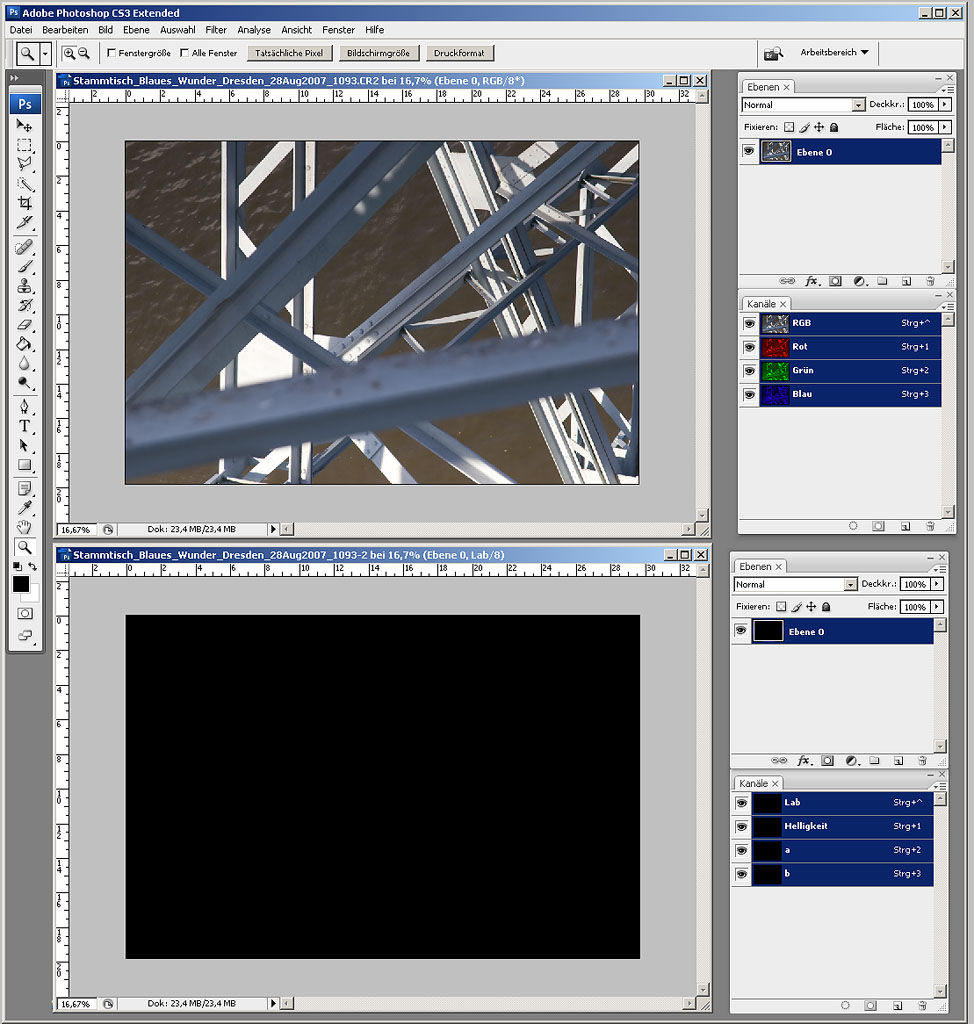Open the Ebene menu

(136, 30)
